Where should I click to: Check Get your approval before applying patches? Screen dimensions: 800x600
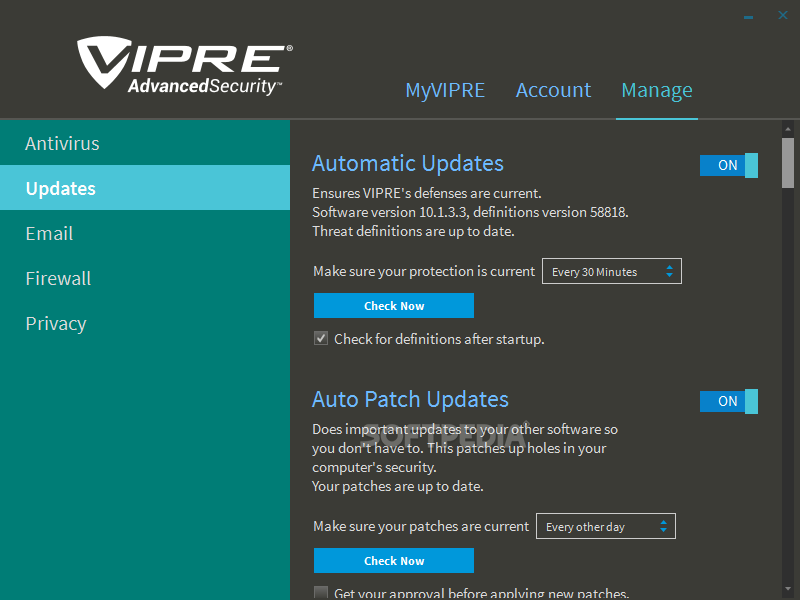(x=321, y=593)
